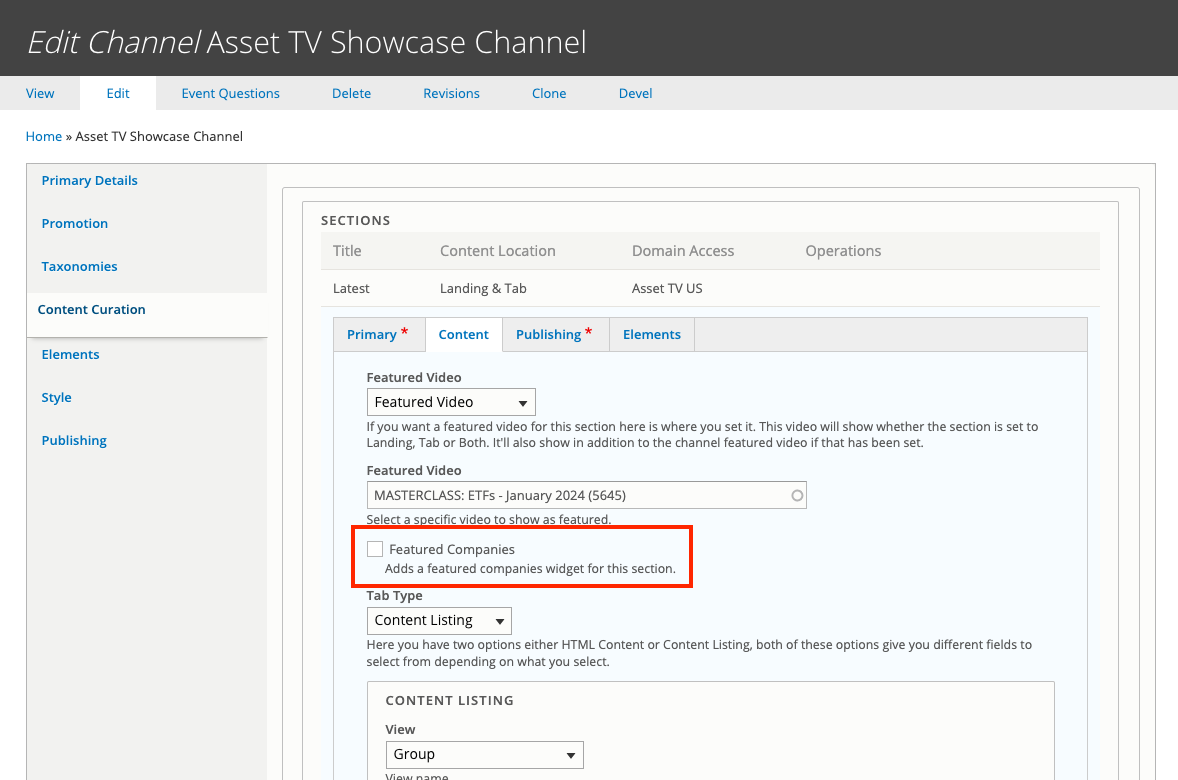Open Publishing in the left sidebar

click(x=74, y=440)
